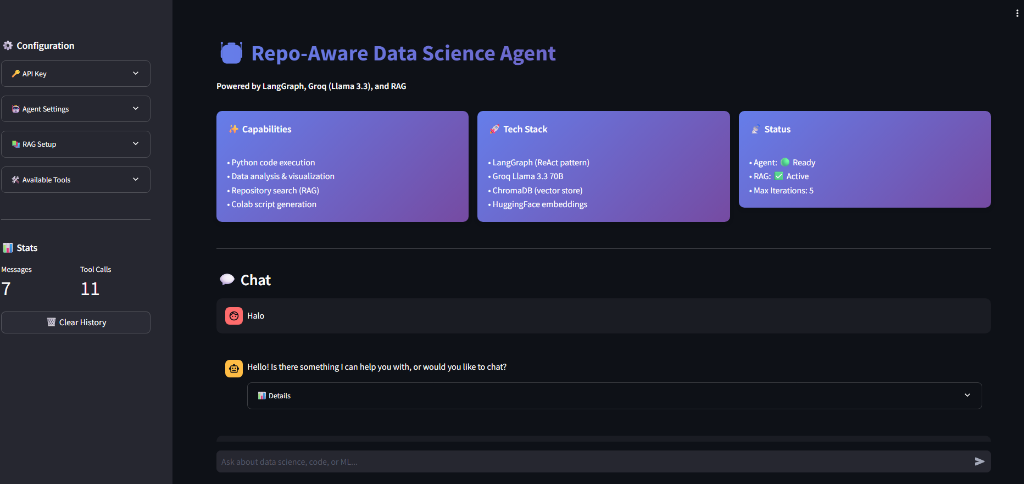
Task: Click the chevron beside API Key
Action: [x=136, y=73]
